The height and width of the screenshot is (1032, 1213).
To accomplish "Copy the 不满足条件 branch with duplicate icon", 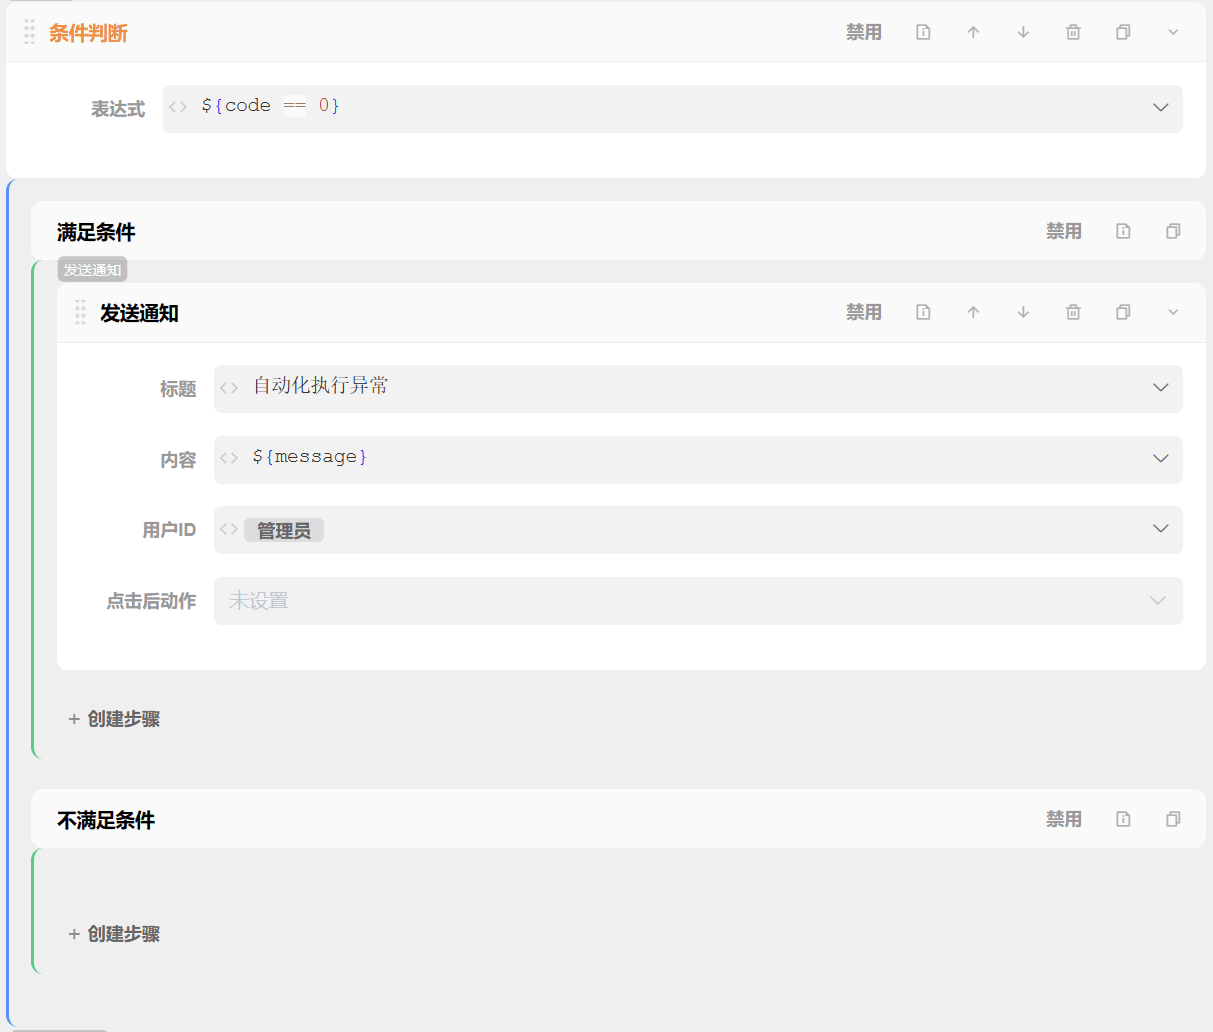I will tap(1173, 819).
